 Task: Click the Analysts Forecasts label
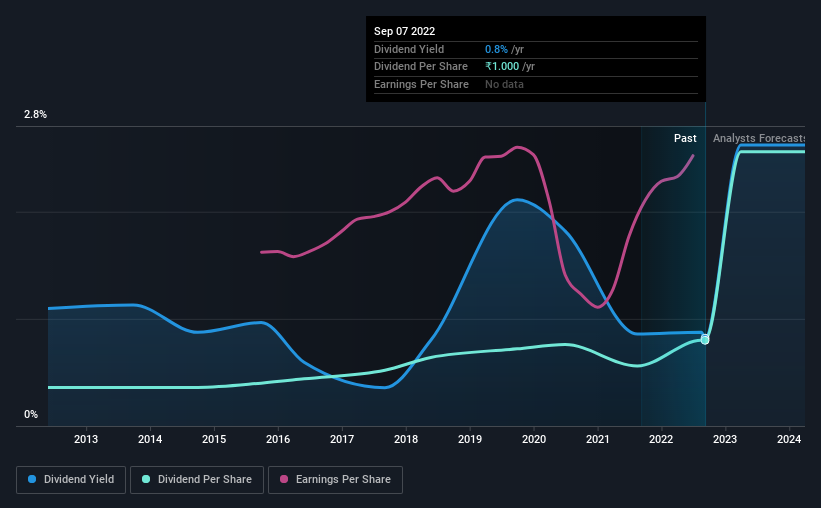coord(759,138)
